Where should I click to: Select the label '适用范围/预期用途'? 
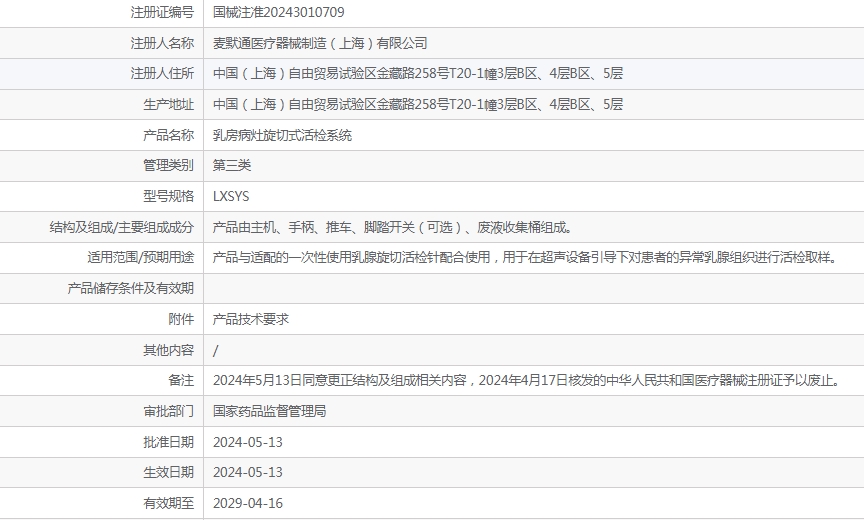[x=141, y=257]
